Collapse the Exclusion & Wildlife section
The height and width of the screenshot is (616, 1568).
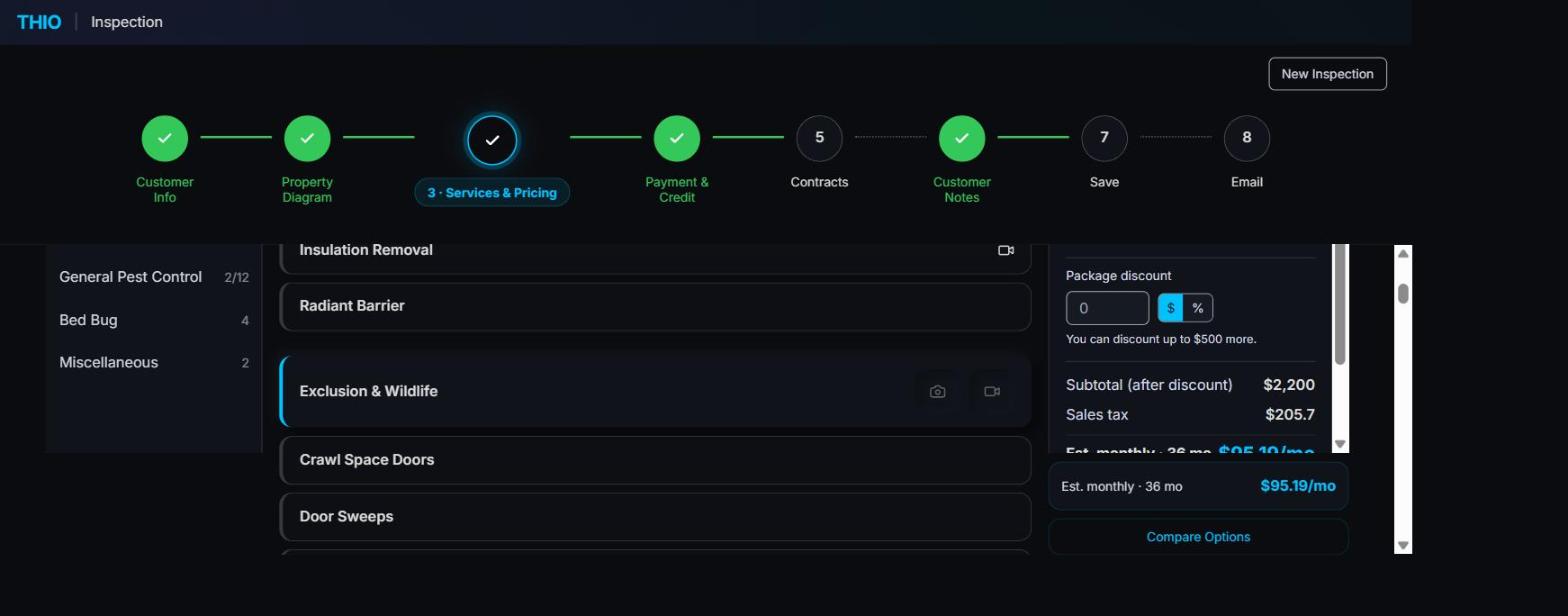[655, 391]
